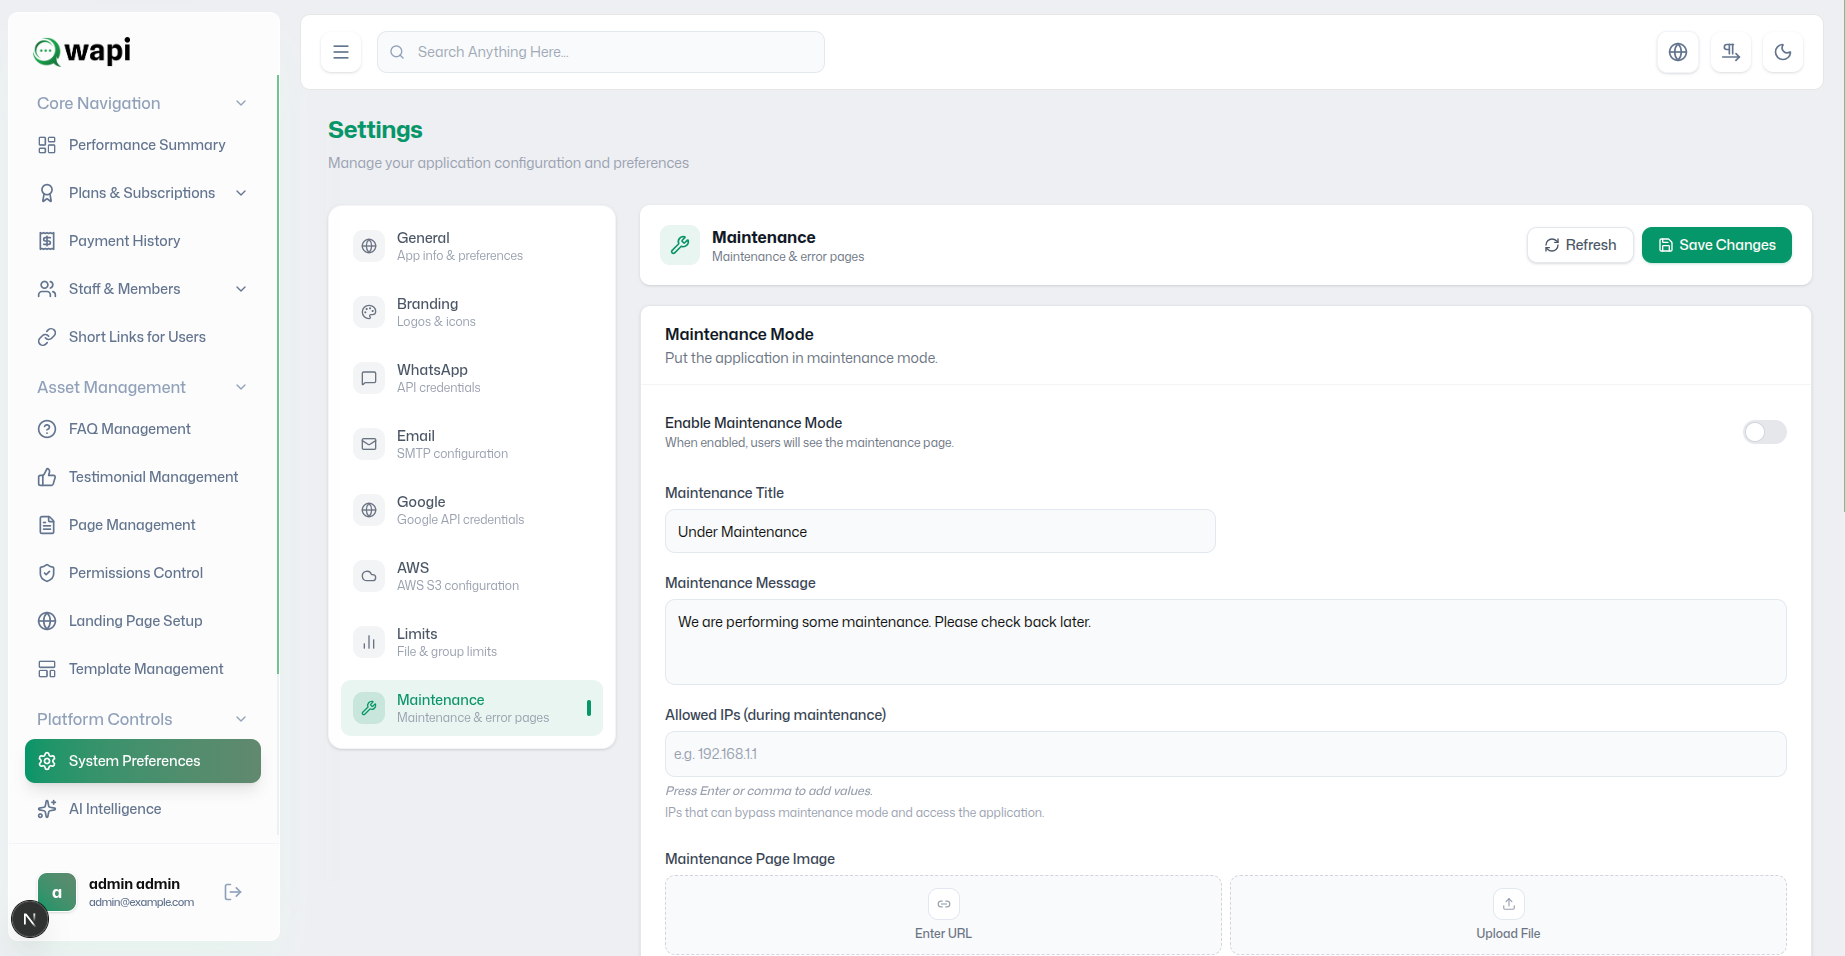Go to Short Links for Users
Screen dimensions: 1845x956
coord(142,337)
